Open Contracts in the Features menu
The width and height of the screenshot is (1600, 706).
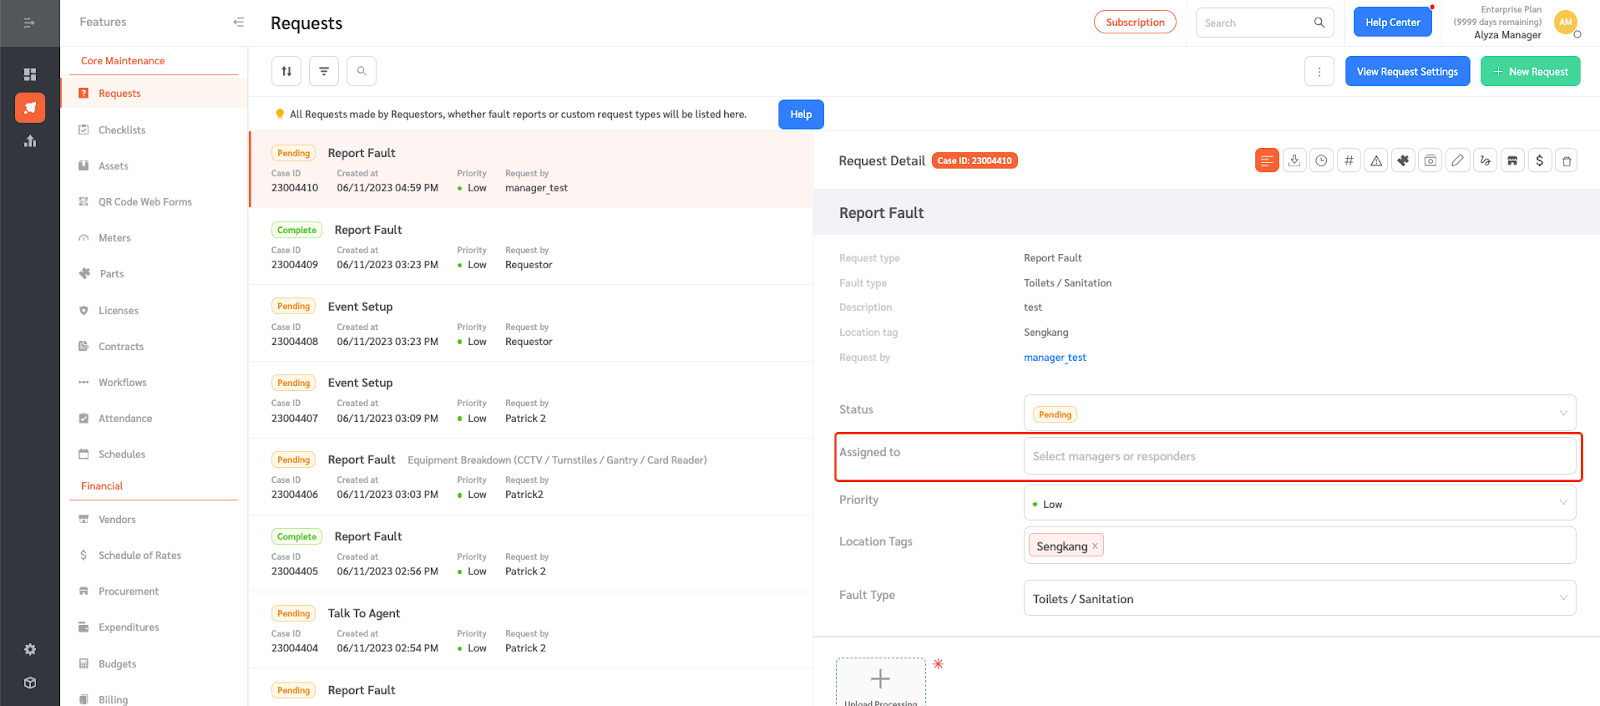tap(121, 347)
